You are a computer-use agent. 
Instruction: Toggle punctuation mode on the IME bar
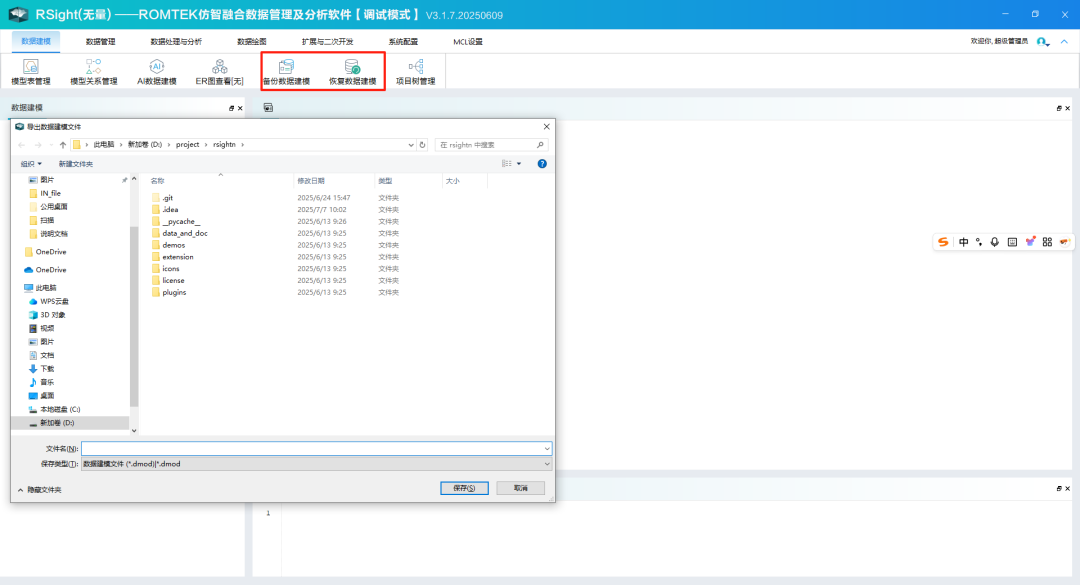pyautogui.click(x=979, y=242)
